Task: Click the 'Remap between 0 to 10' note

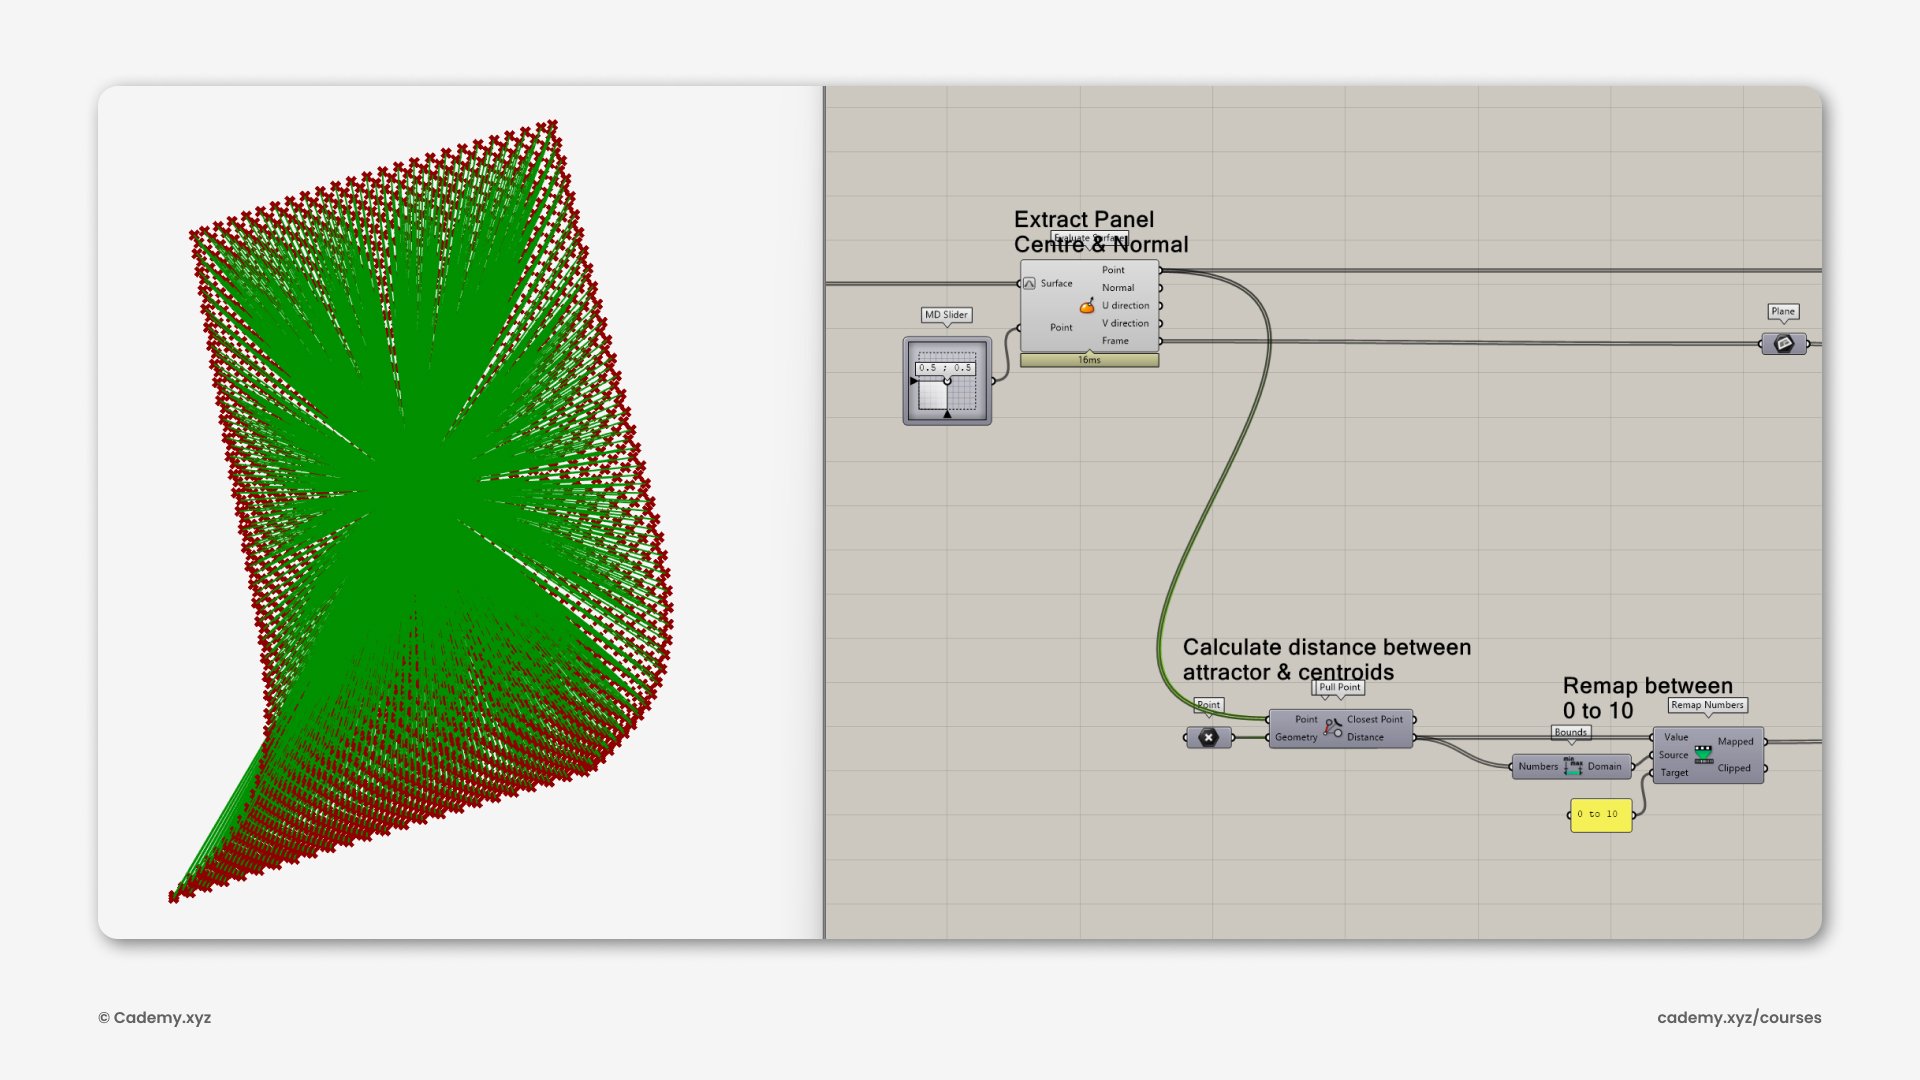Action: 1647,698
